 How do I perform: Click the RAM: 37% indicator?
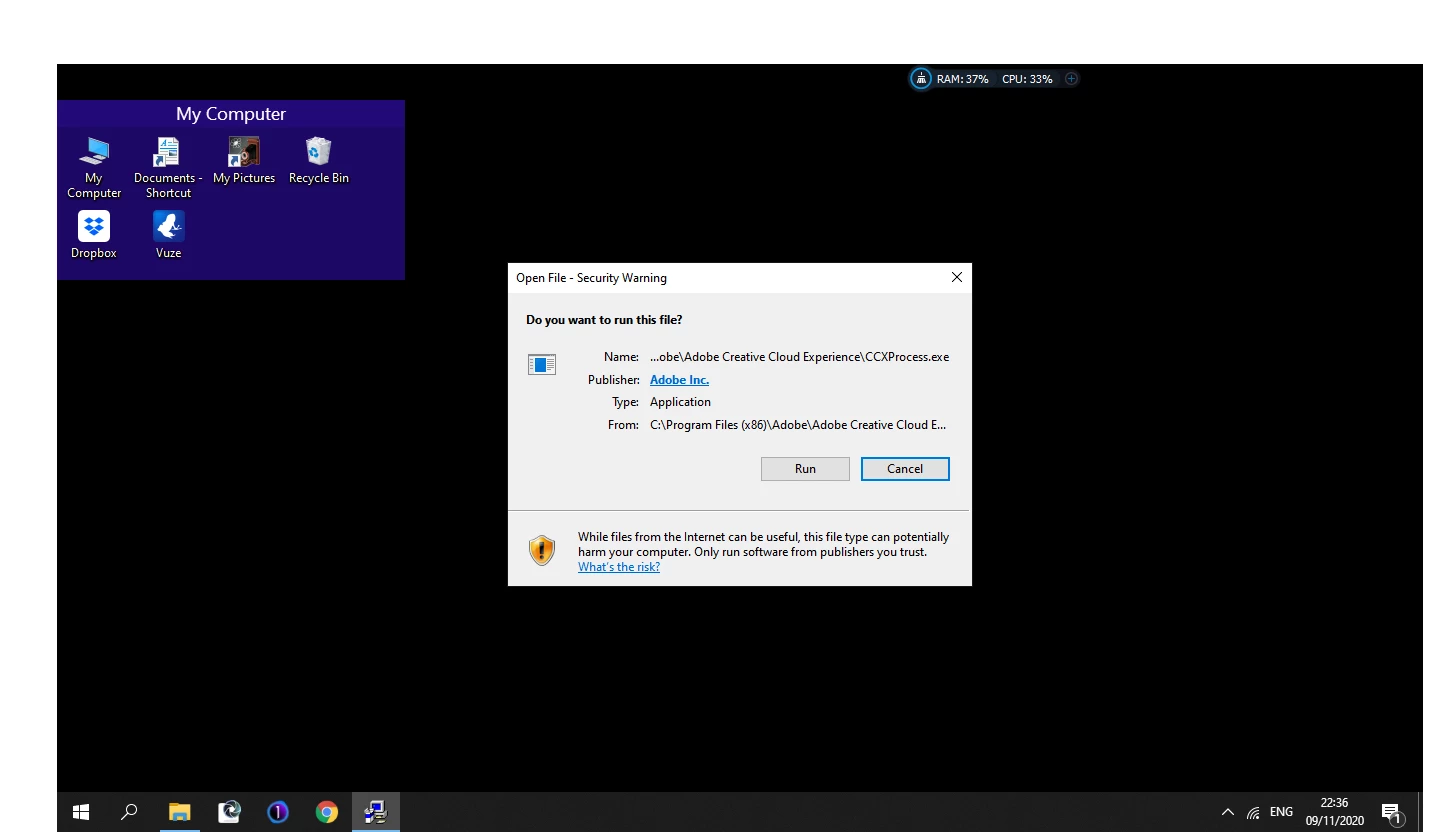pyautogui.click(x=962, y=79)
